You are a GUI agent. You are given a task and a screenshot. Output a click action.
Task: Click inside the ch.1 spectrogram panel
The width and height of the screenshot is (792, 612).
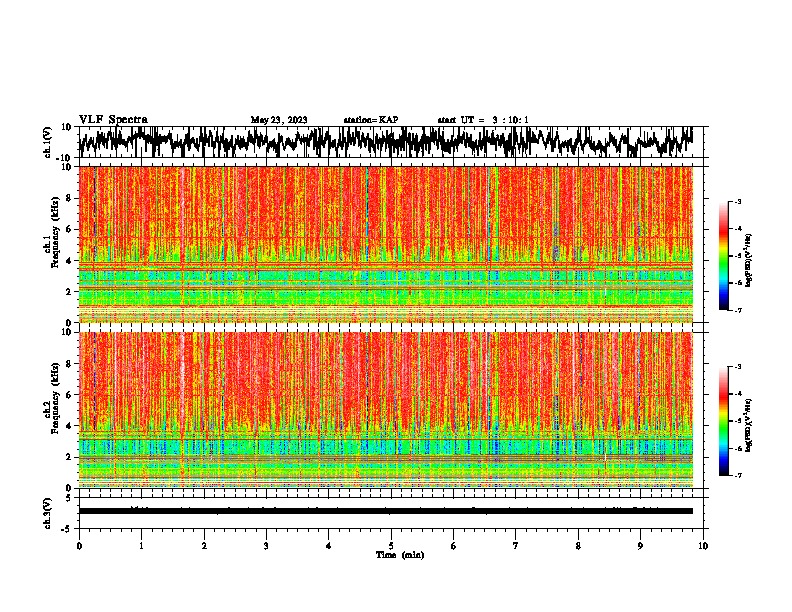(386, 244)
